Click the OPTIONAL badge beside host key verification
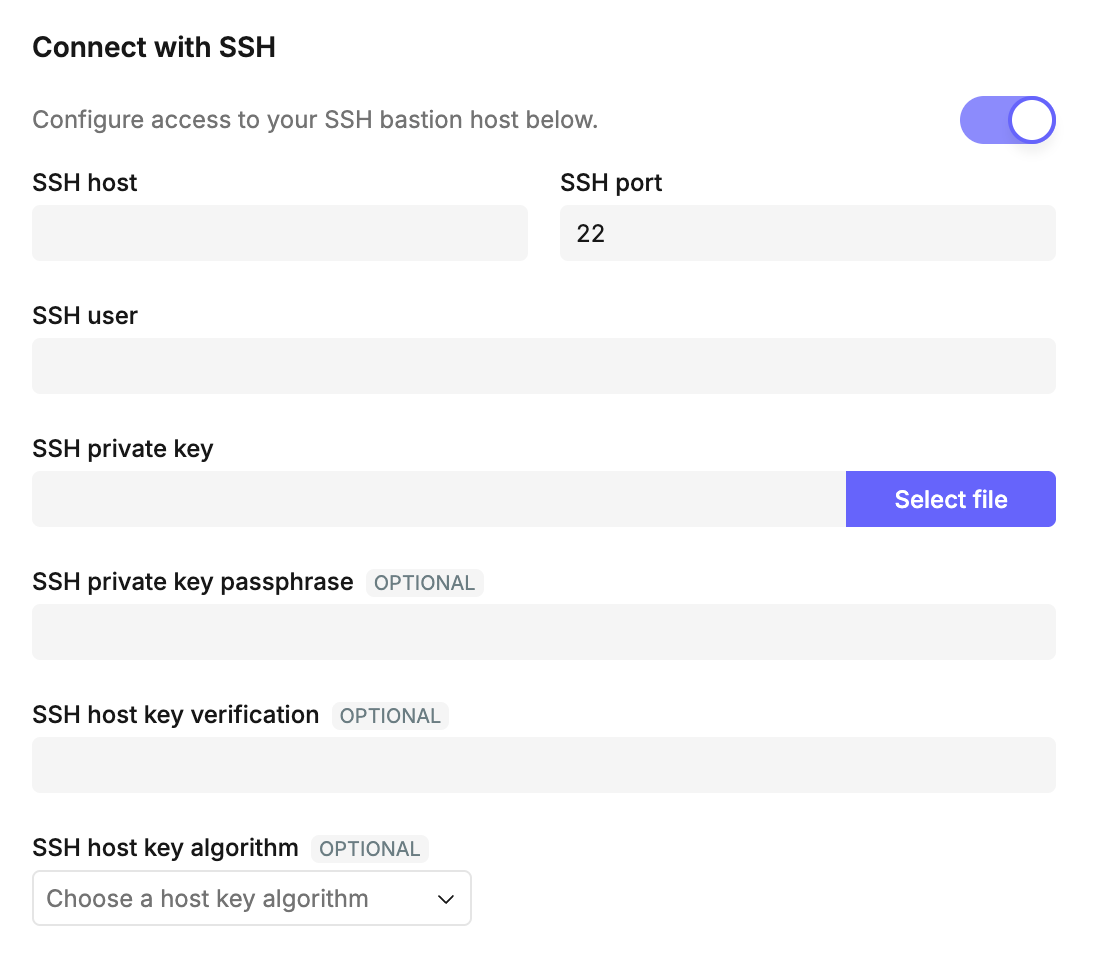 (390, 716)
